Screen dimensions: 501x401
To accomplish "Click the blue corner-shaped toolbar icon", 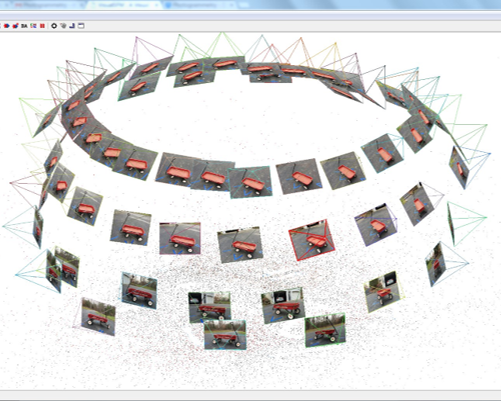I will pyautogui.click(x=72, y=26).
